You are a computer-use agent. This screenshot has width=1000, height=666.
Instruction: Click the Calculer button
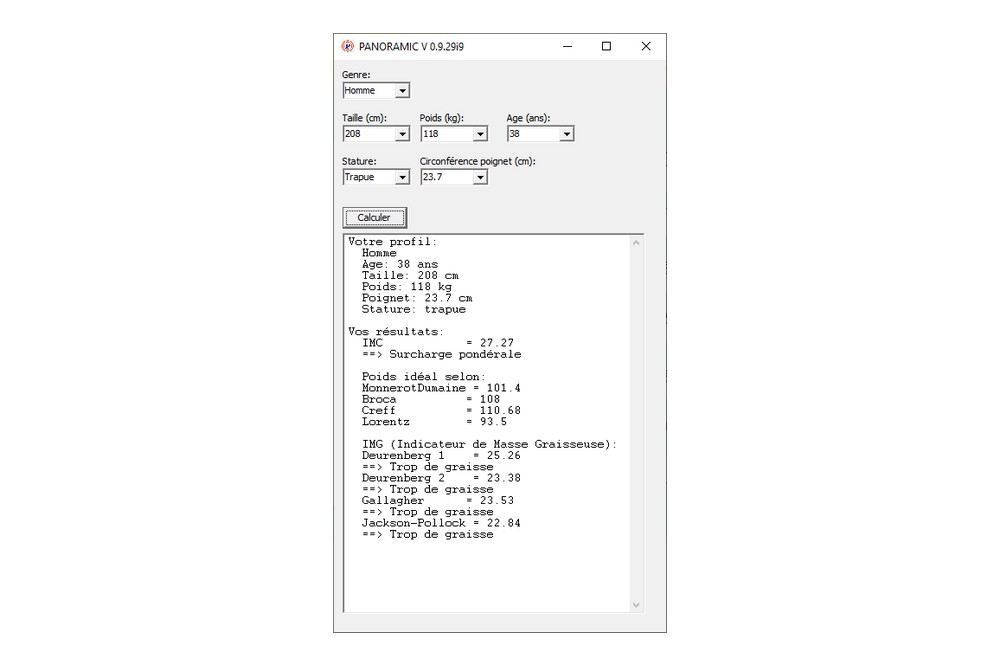(374, 218)
